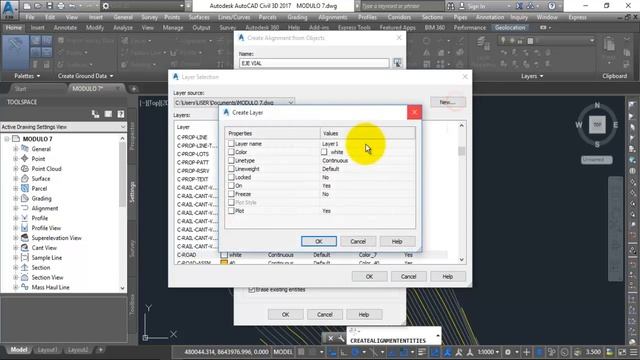Image resolution: width=640 pixels, height=360 pixels.
Task: Click the Toolspace large ribbon button
Action: click(x=16, y=52)
